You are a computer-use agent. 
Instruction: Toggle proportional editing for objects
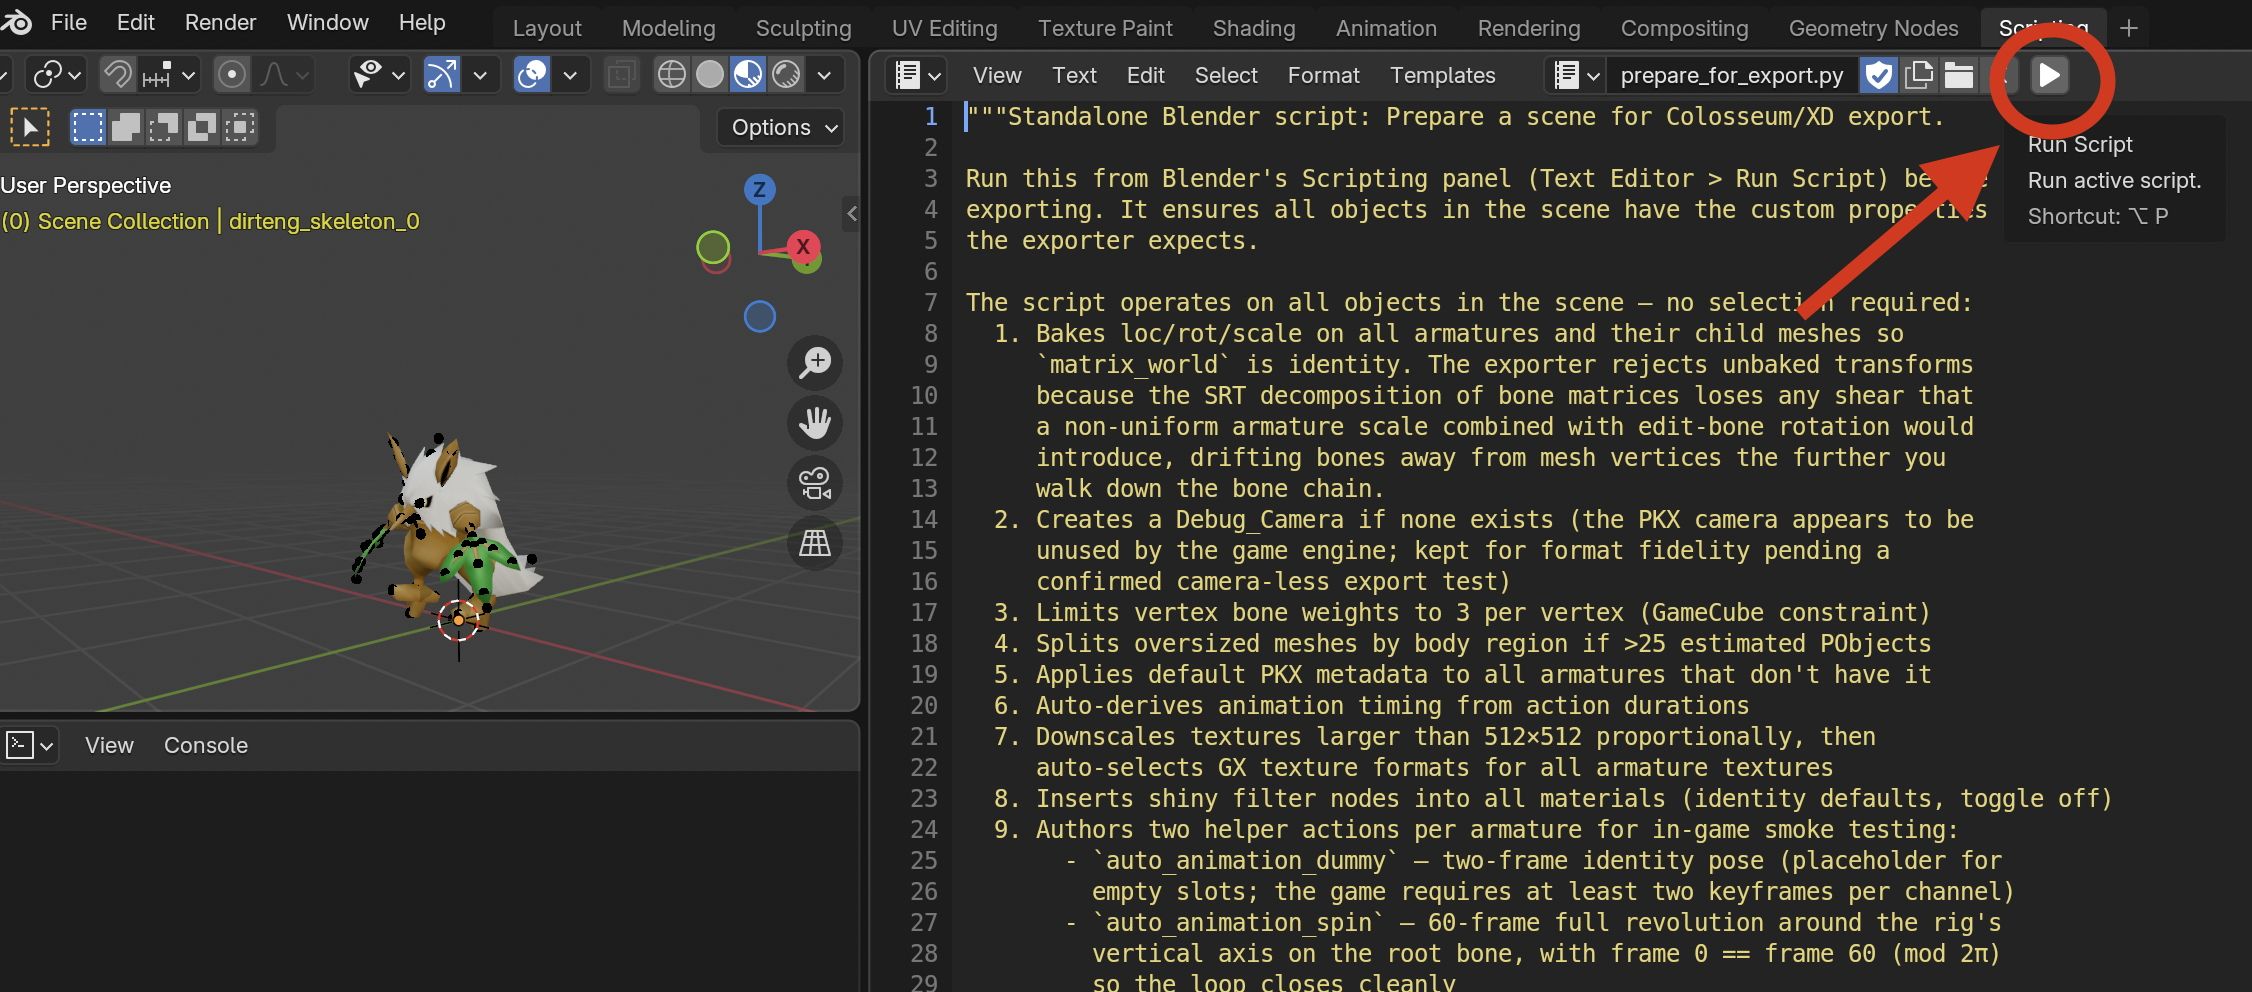[232, 74]
